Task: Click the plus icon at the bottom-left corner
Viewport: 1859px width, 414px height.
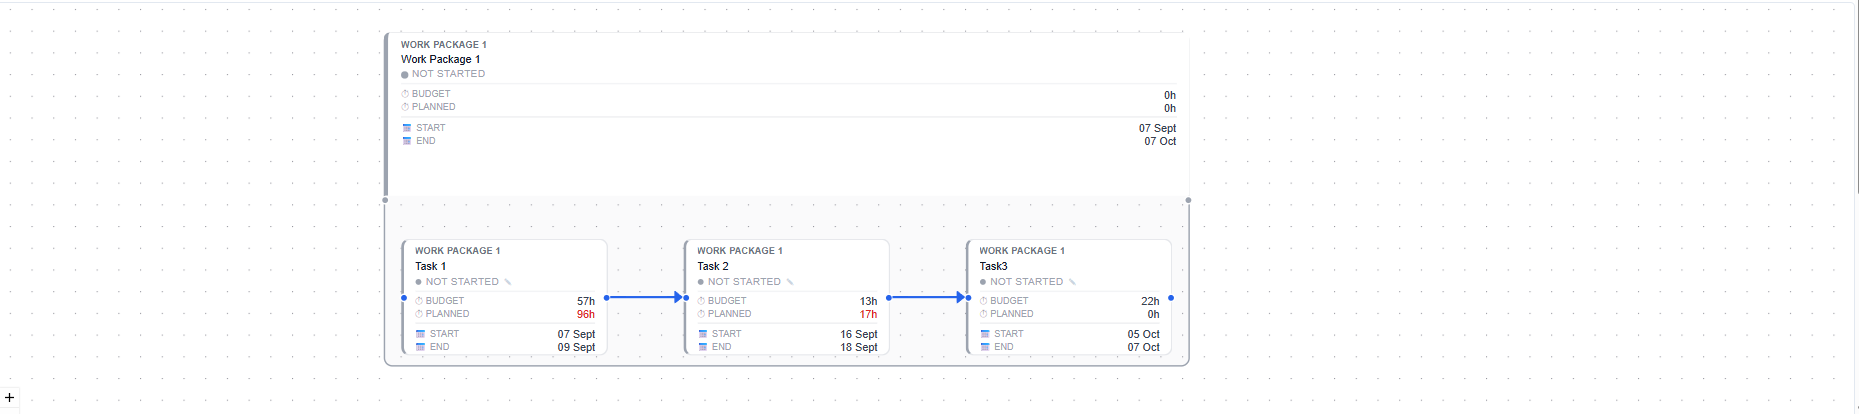Action: [x=9, y=398]
